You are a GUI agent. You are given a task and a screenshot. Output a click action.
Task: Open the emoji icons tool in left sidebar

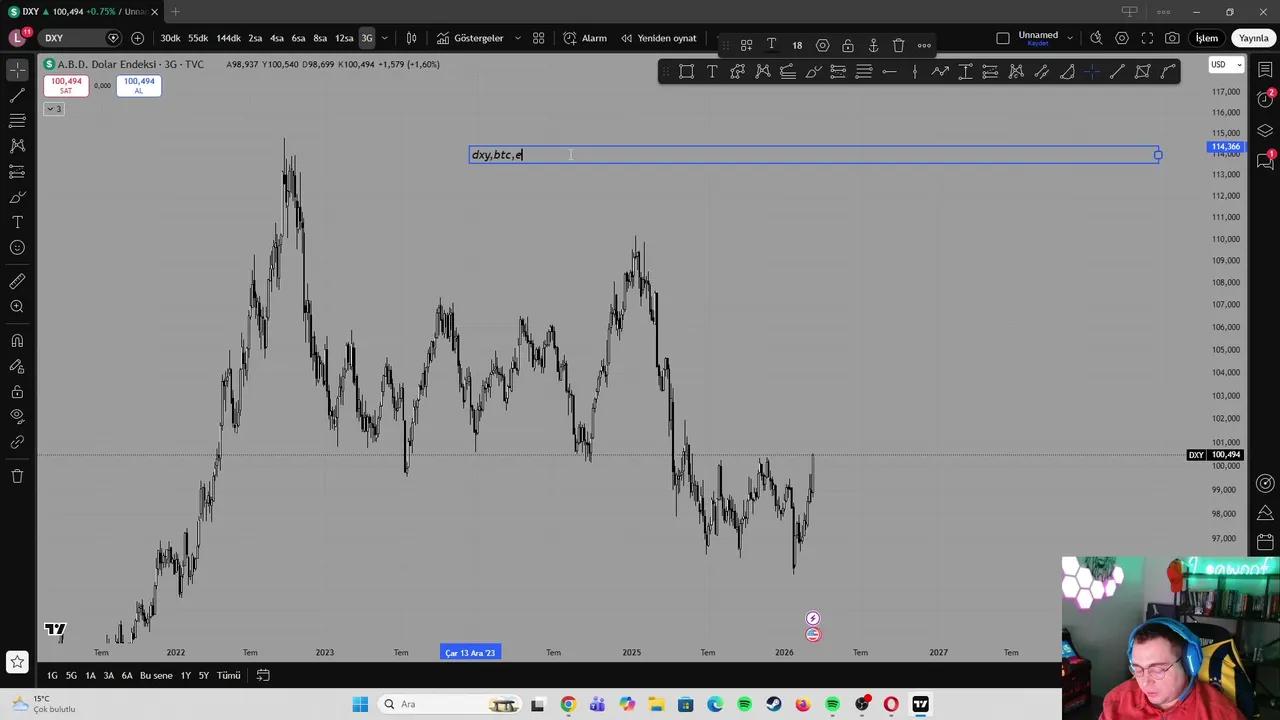[x=17, y=248]
